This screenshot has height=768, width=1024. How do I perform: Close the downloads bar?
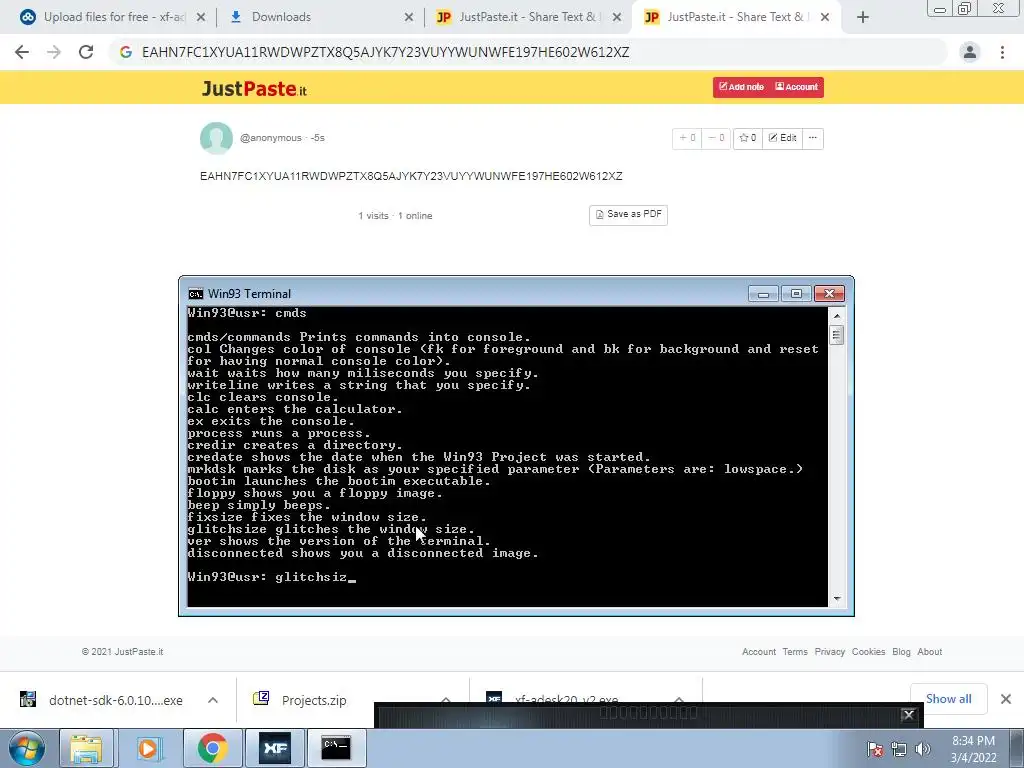point(1006,699)
